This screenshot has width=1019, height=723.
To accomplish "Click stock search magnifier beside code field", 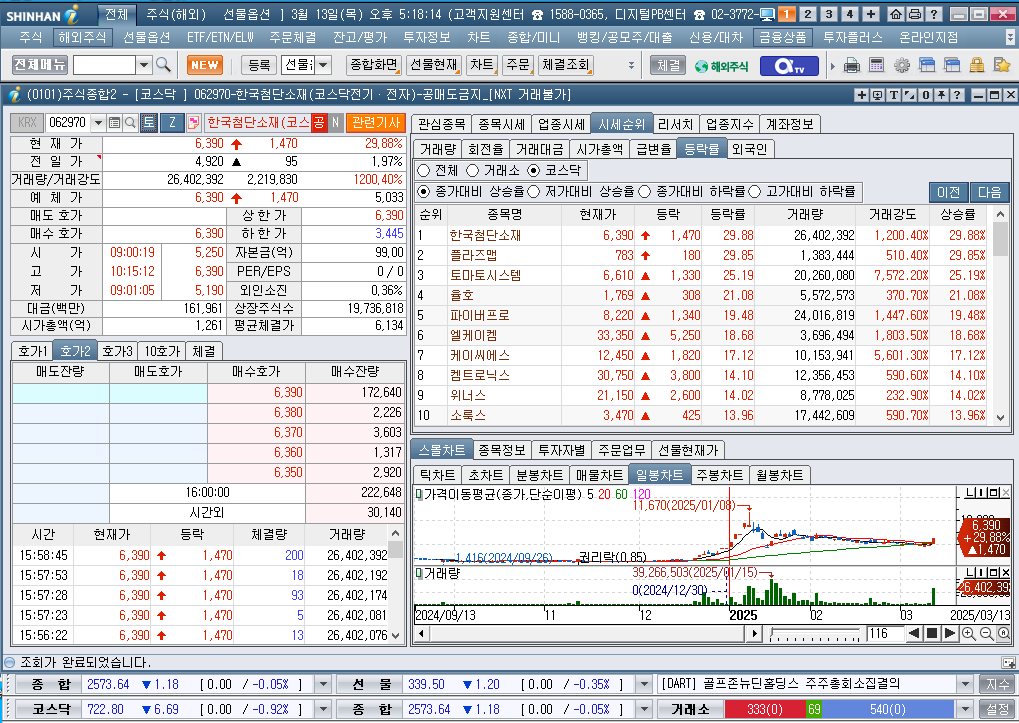I will point(130,122).
